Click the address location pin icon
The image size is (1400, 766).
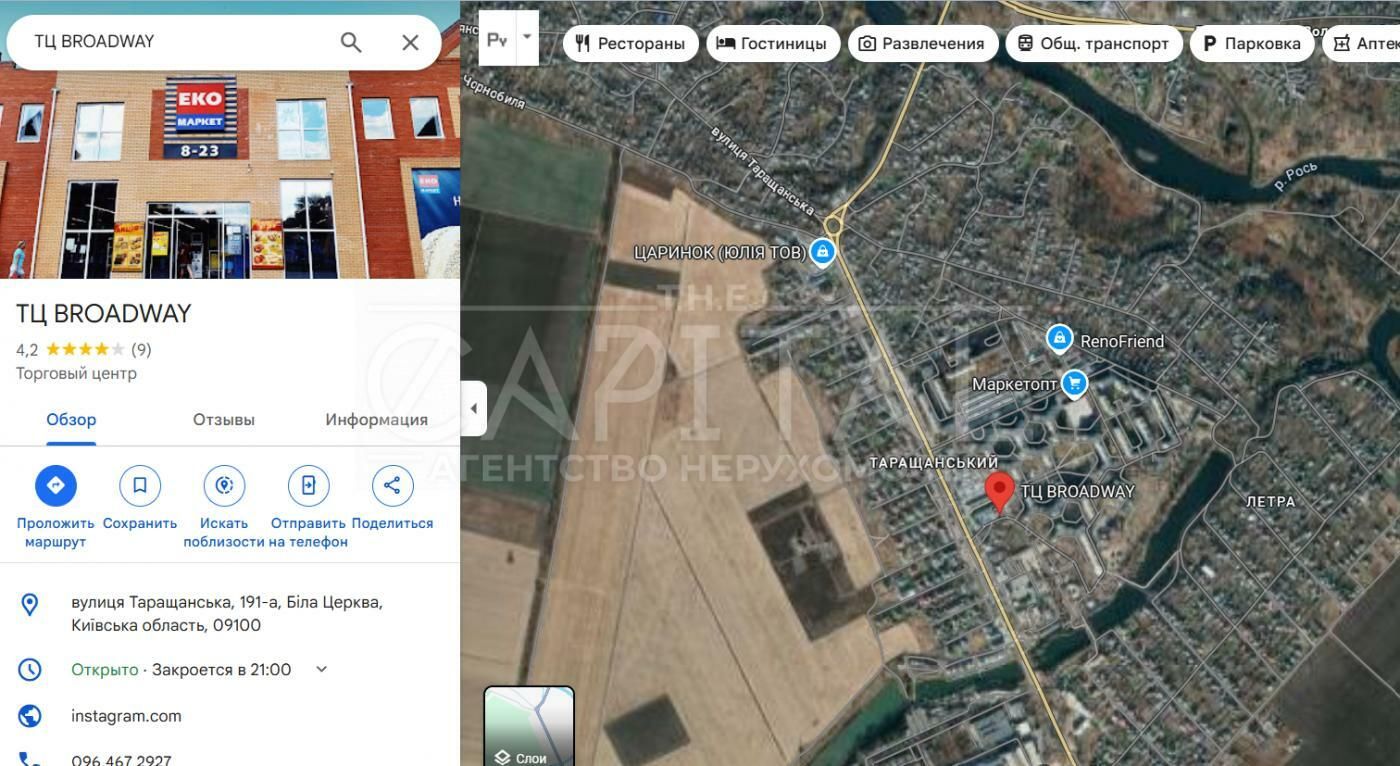tap(30, 604)
